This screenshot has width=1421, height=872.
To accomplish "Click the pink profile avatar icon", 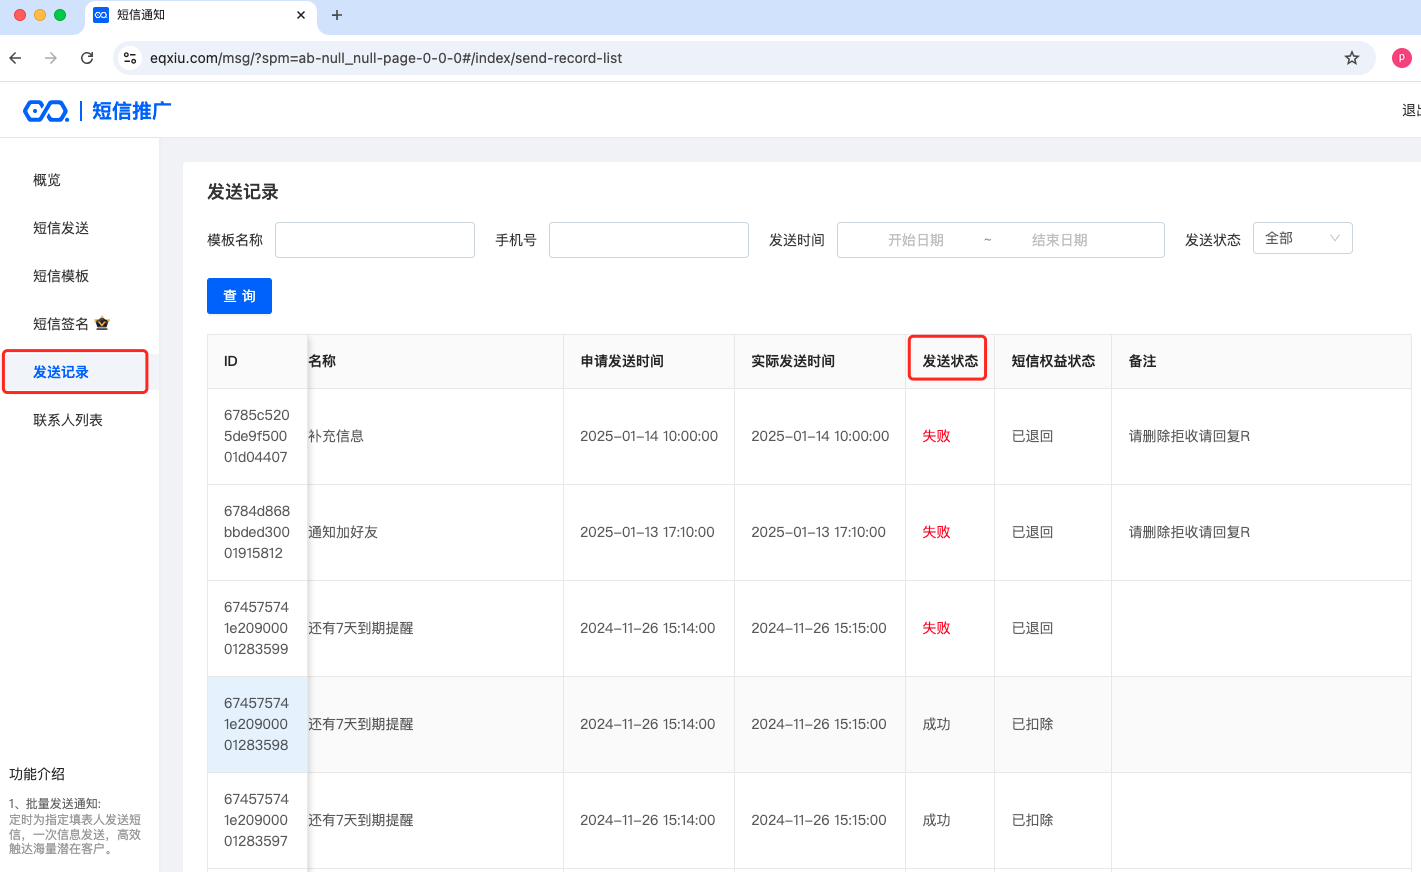I will coord(1401,58).
